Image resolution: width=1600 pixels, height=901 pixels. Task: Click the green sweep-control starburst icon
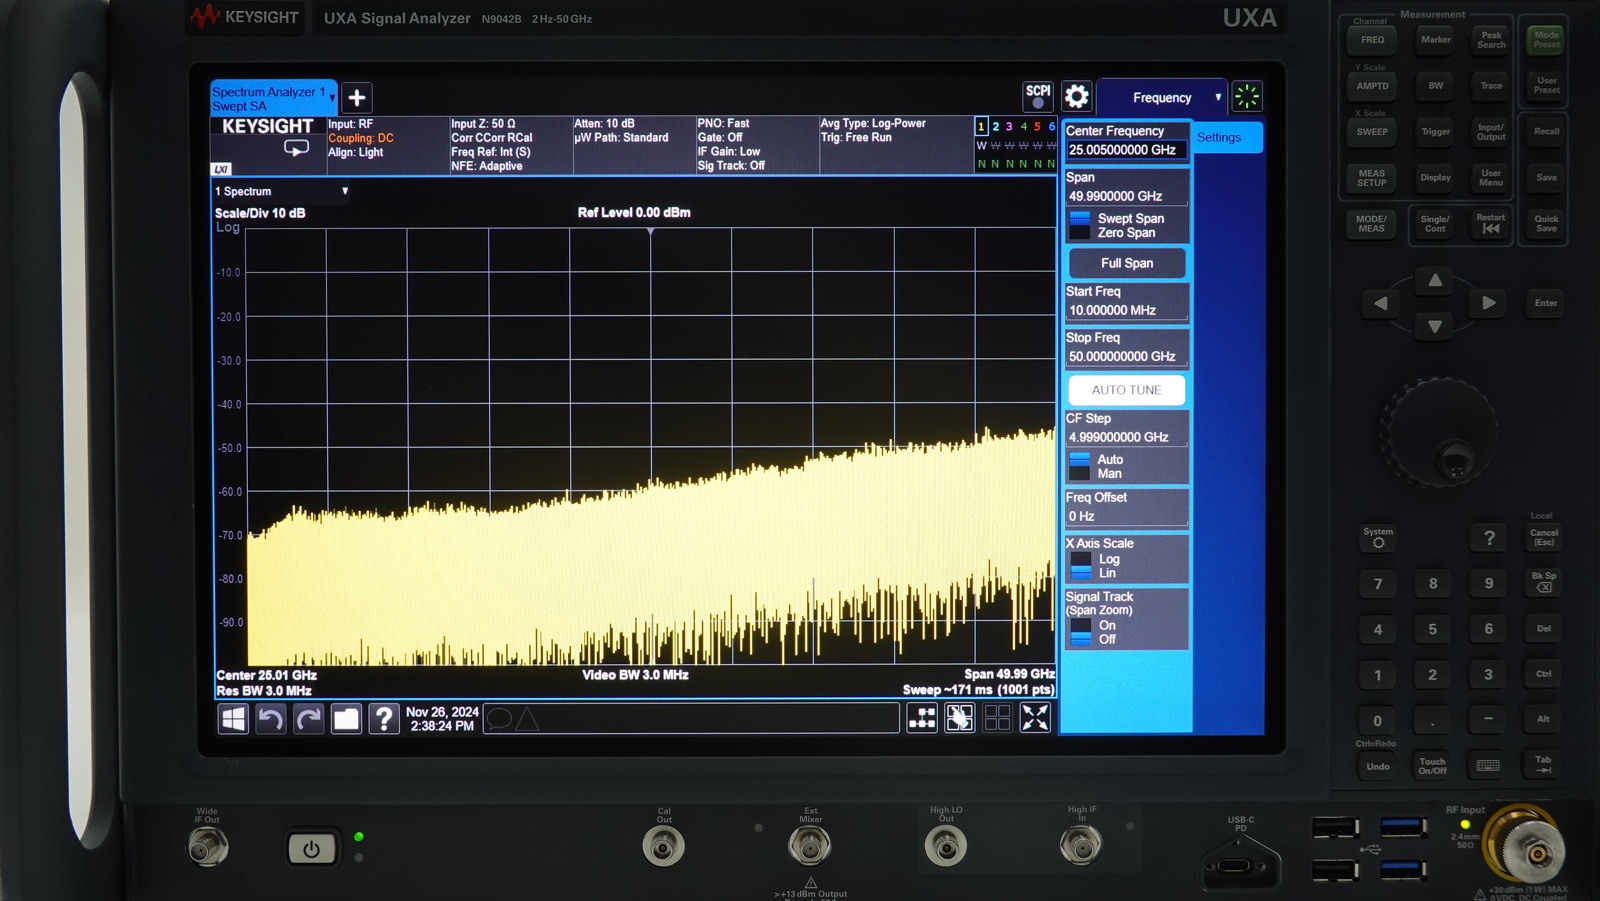(1247, 97)
